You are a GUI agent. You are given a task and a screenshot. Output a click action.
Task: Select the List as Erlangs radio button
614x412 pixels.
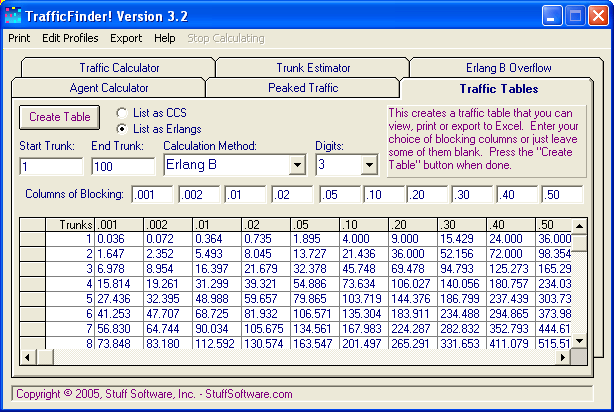[x=122, y=129]
